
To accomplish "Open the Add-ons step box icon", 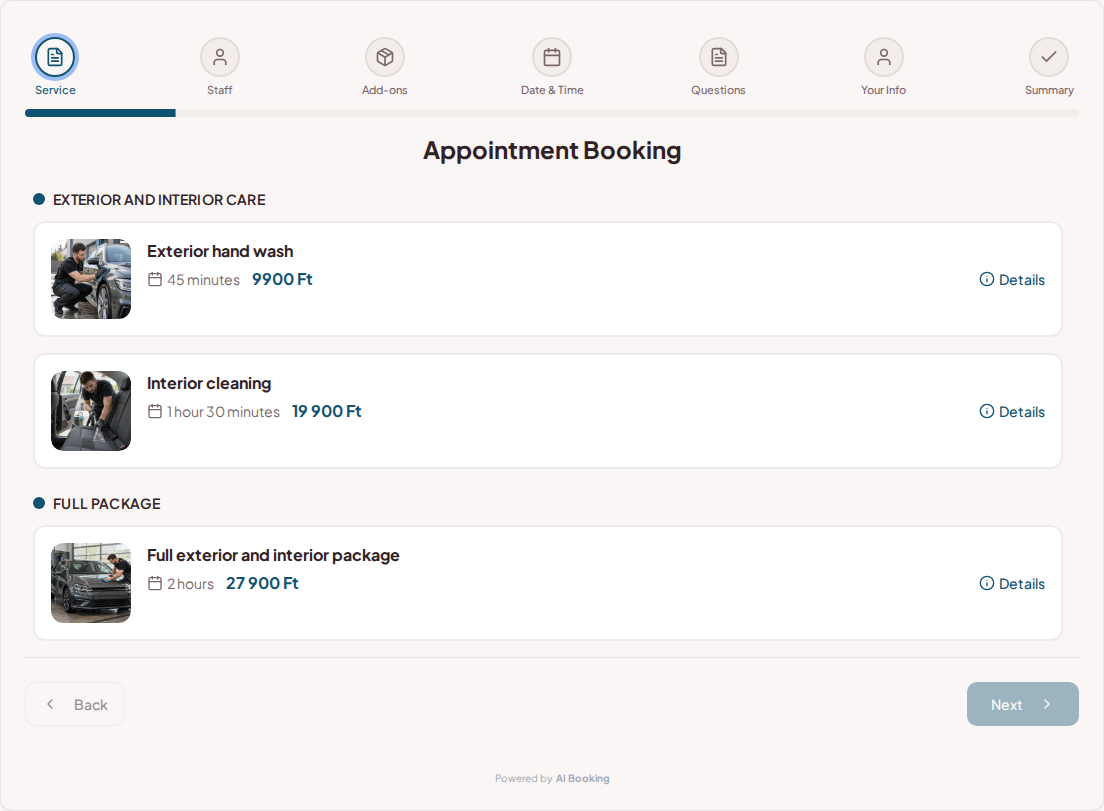I will point(384,57).
